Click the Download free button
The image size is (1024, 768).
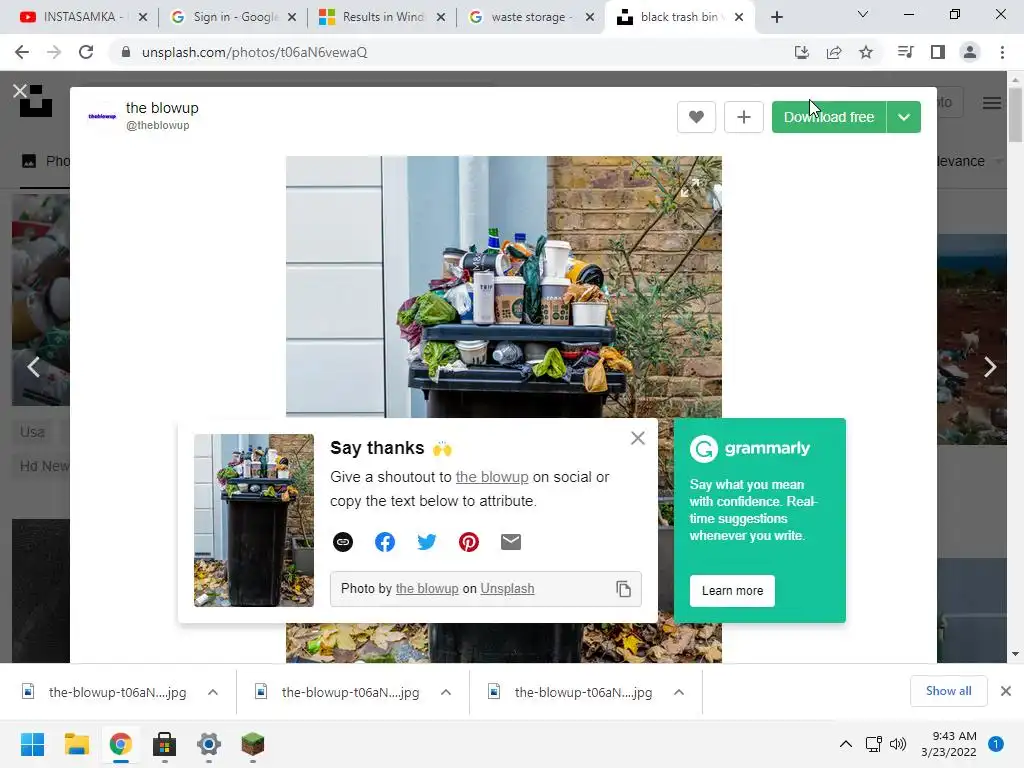coord(829,117)
